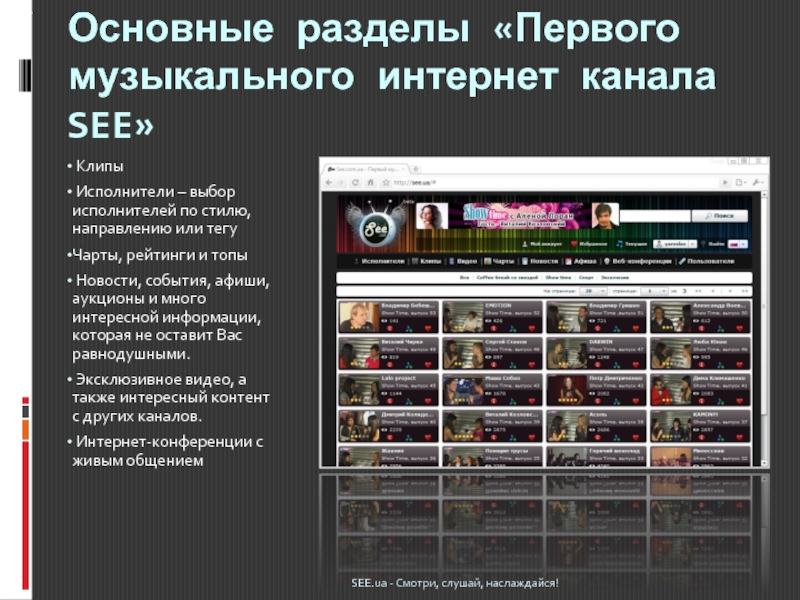Click the browser forward arrow
800x600 pixels.
point(340,183)
